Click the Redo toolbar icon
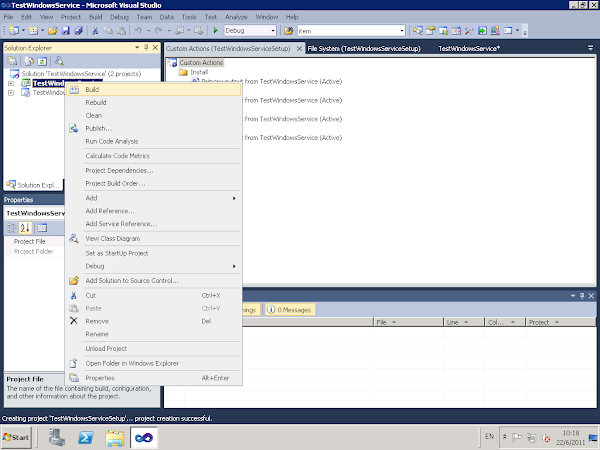600x450 pixels. (158, 31)
